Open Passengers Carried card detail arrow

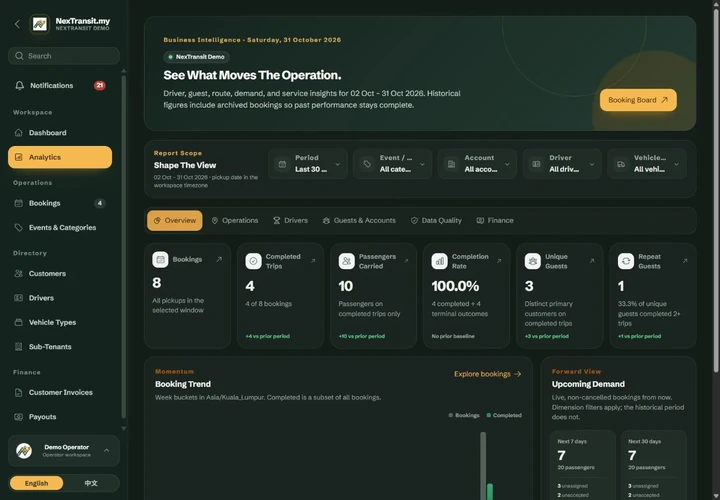pyautogui.click(x=406, y=261)
